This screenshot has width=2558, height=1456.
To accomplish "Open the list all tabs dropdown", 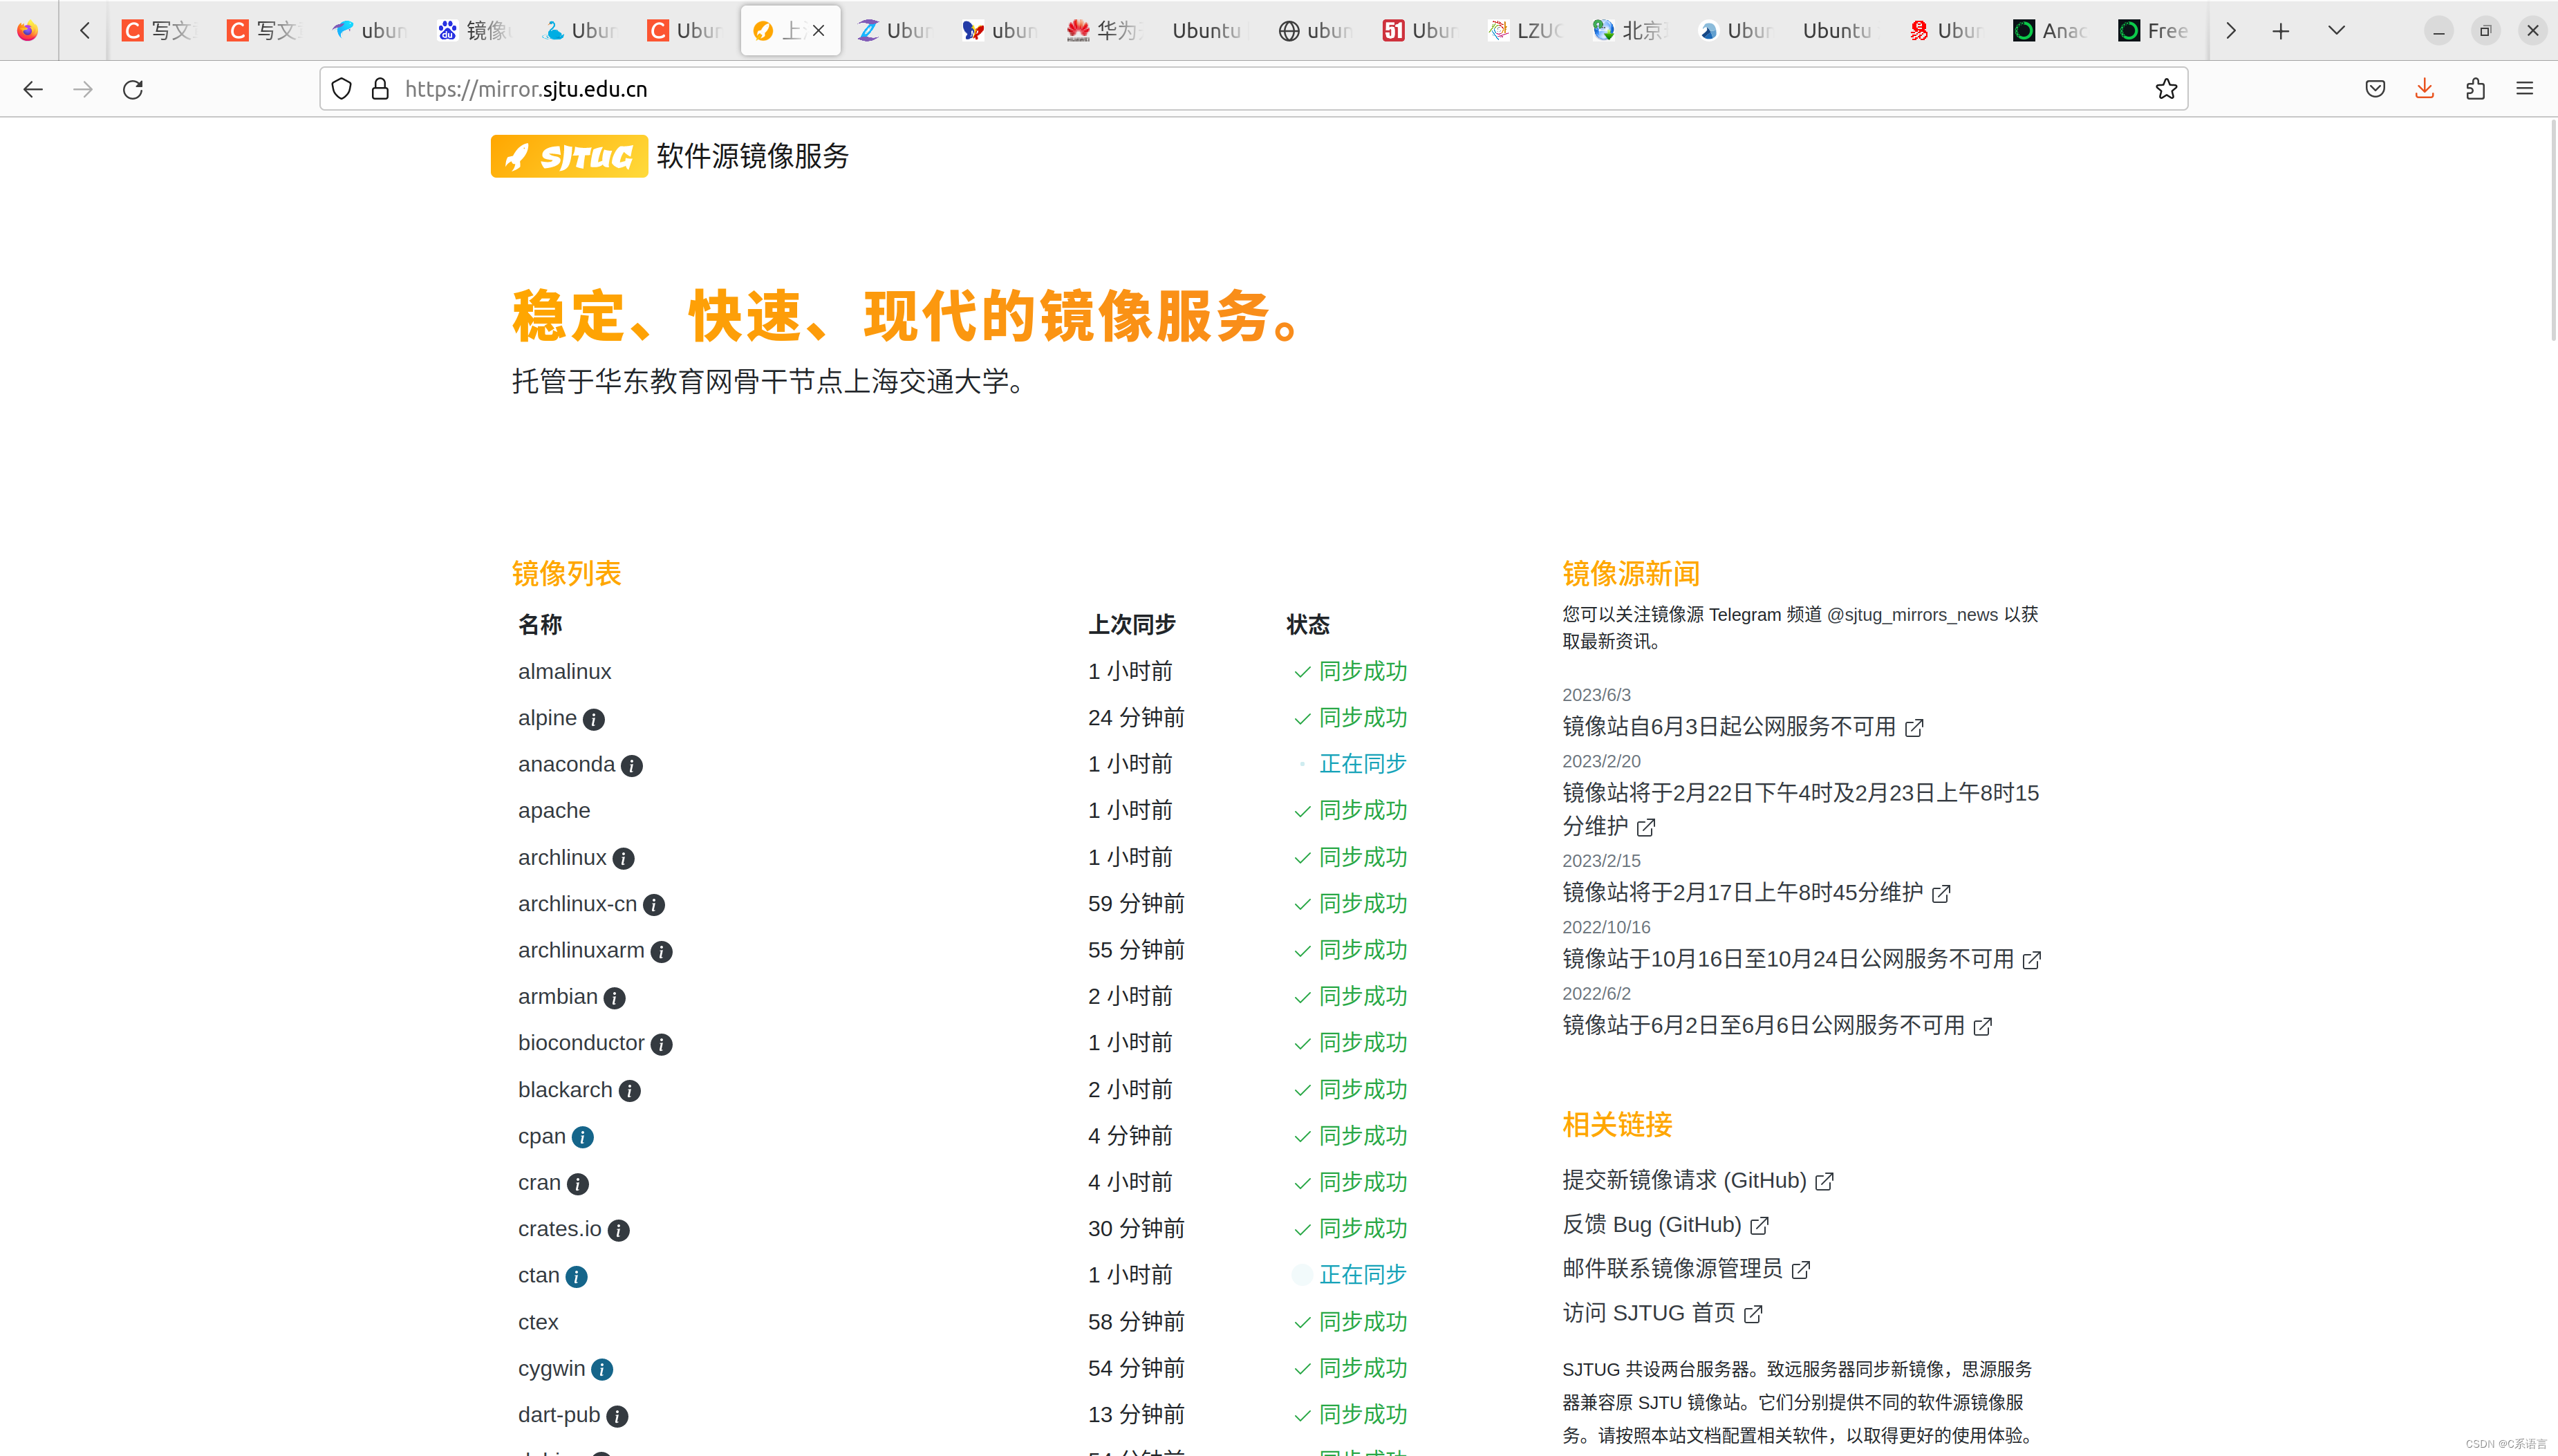I will (x=2336, y=31).
